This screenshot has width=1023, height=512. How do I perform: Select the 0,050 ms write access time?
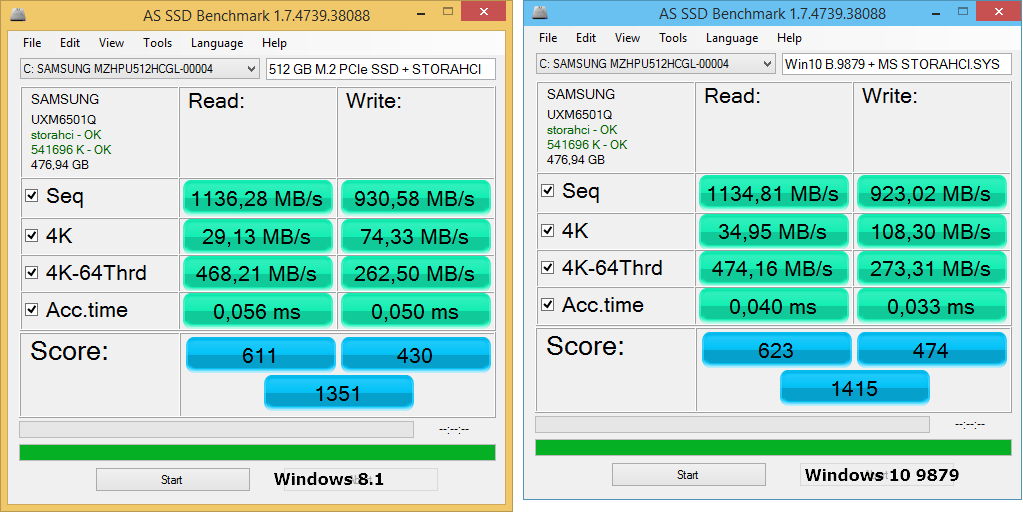pyautogui.click(x=415, y=310)
